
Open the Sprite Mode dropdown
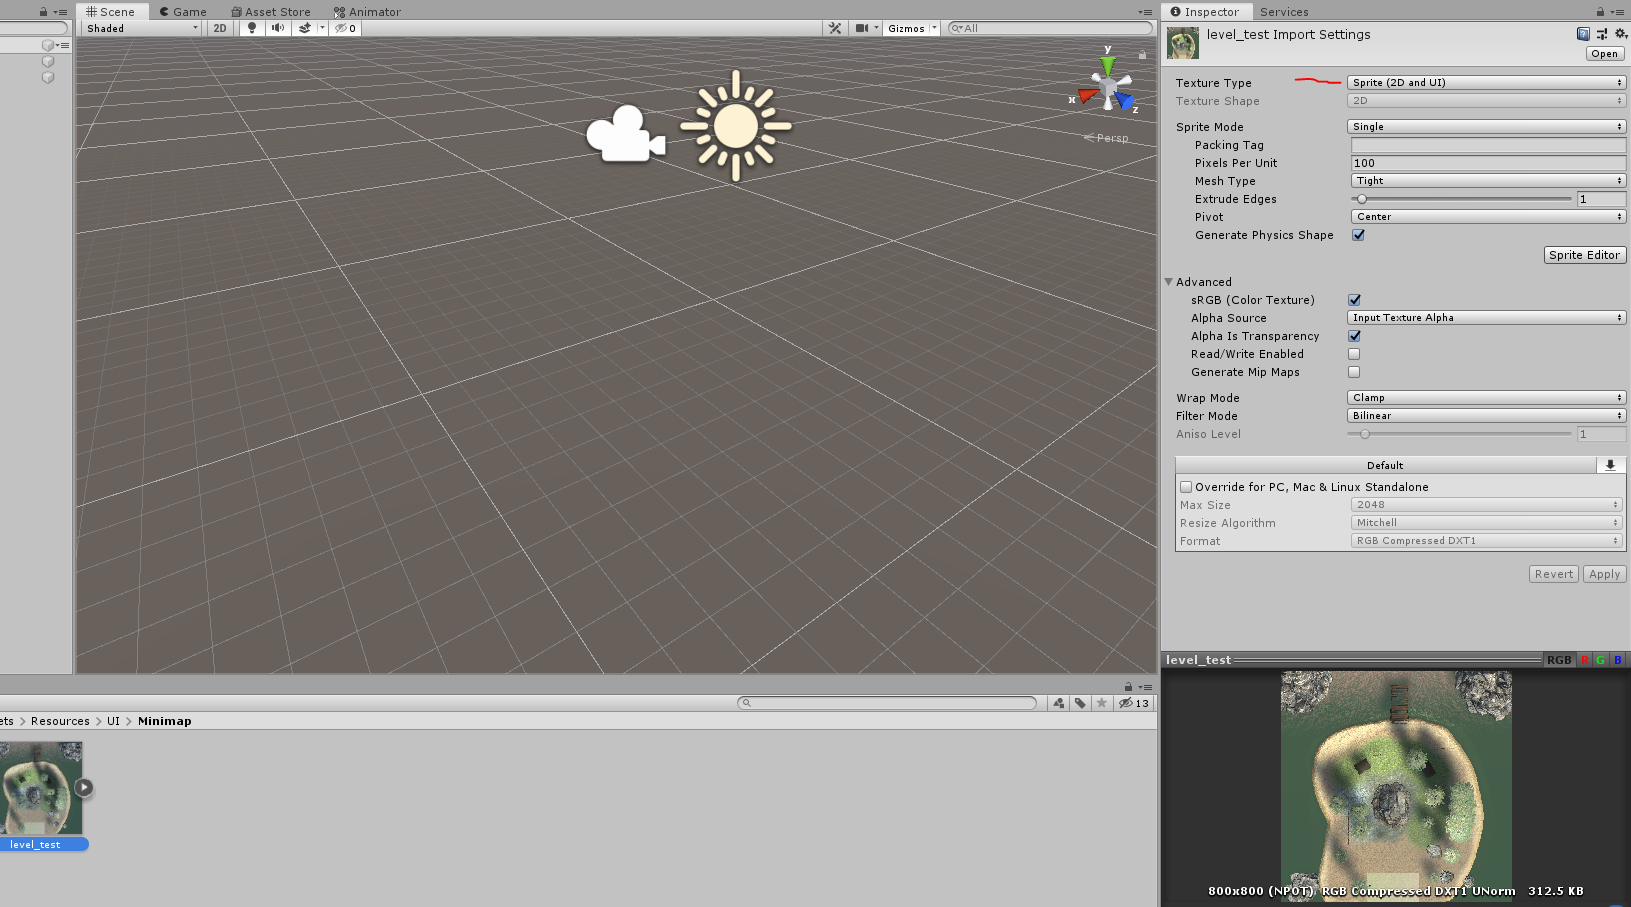[x=1487, y=127]
